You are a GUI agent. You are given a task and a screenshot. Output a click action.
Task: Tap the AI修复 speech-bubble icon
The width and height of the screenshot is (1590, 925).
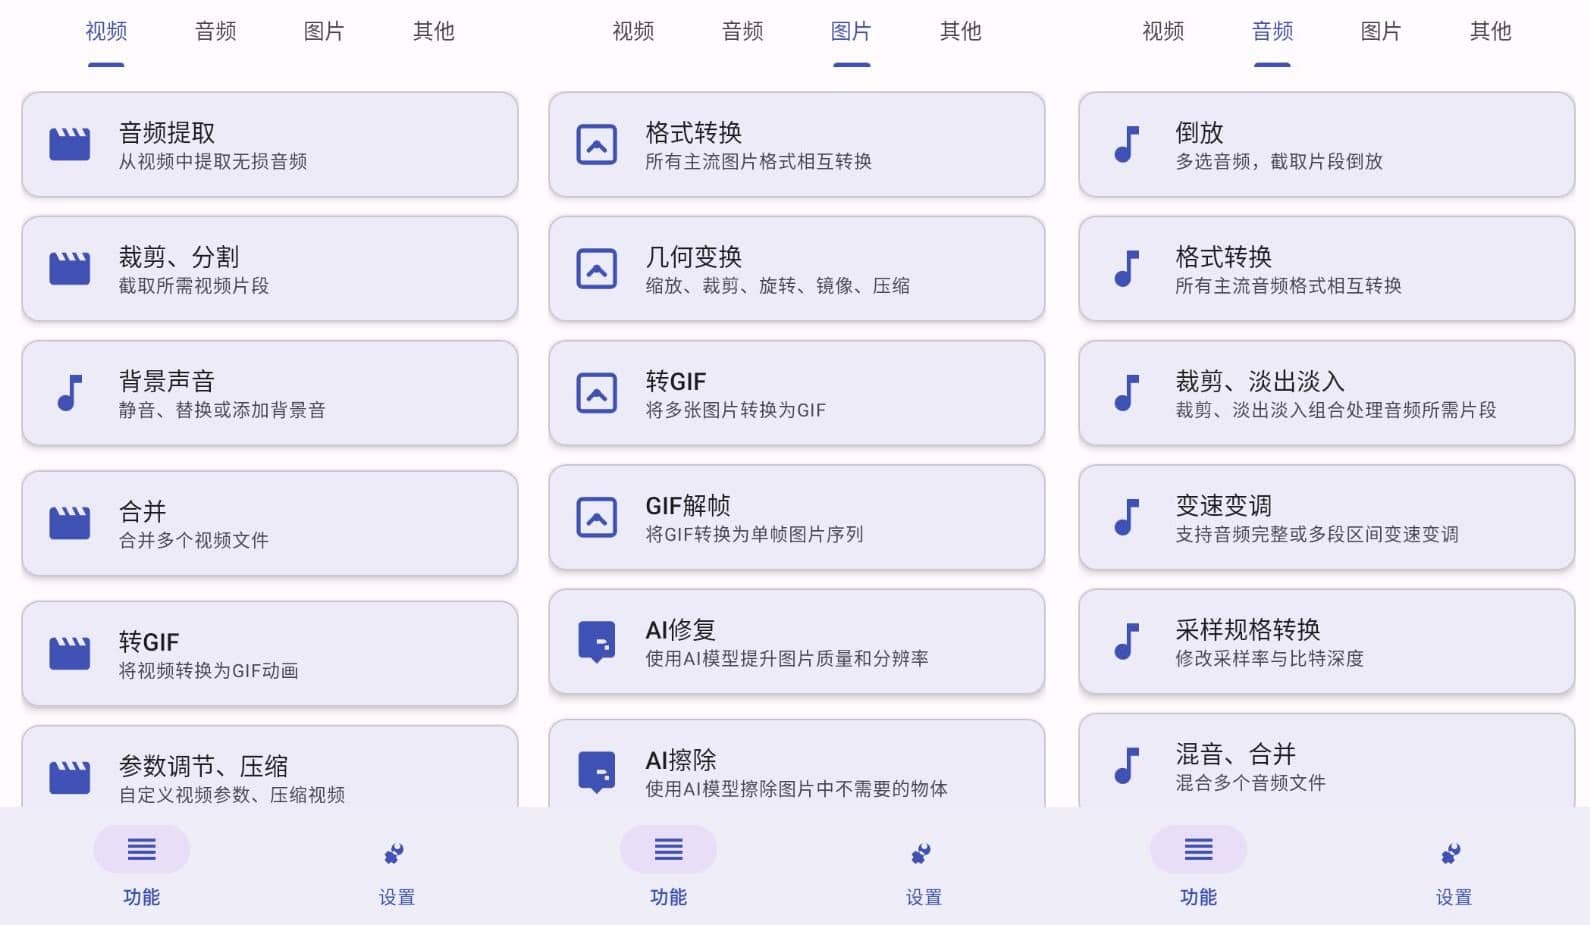597,641
